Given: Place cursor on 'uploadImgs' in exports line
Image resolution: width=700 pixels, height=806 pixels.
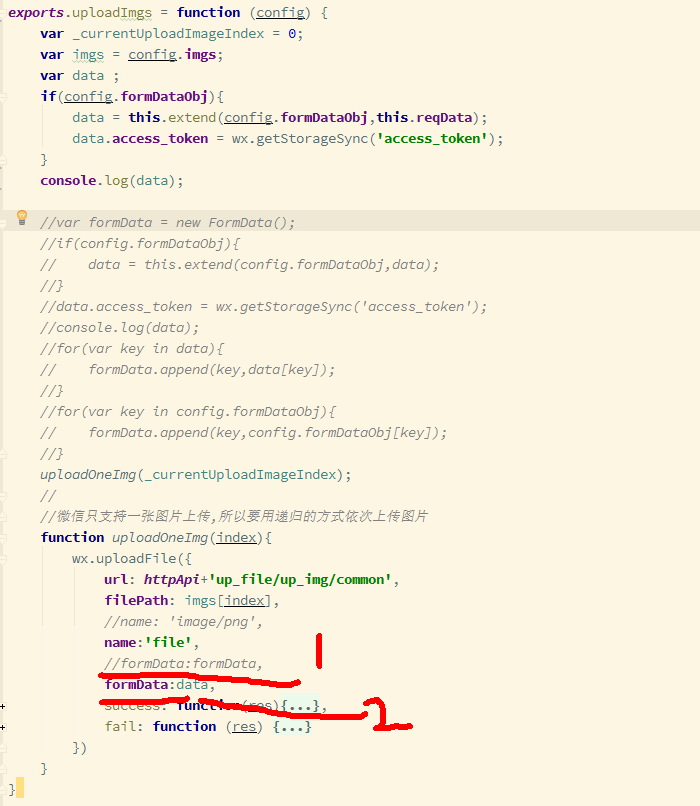Looking at the screenshot, I should tap(112, 13).
